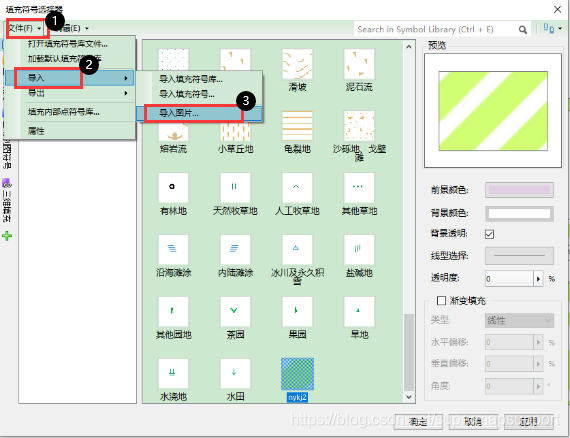The width and height of the screenshot is (570, 438).
Task: Open the 垂直偏移 arrow control
Action: point(538,363)
